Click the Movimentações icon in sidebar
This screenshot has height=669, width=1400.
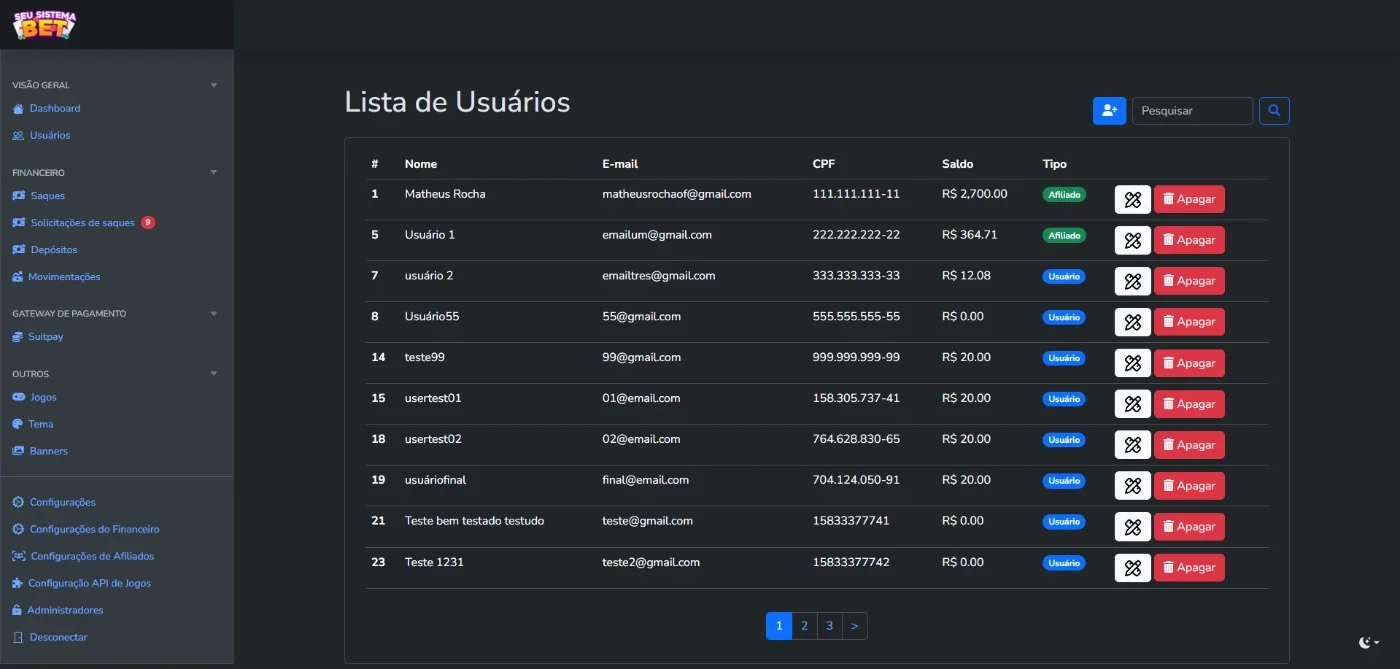coord(18,277)
